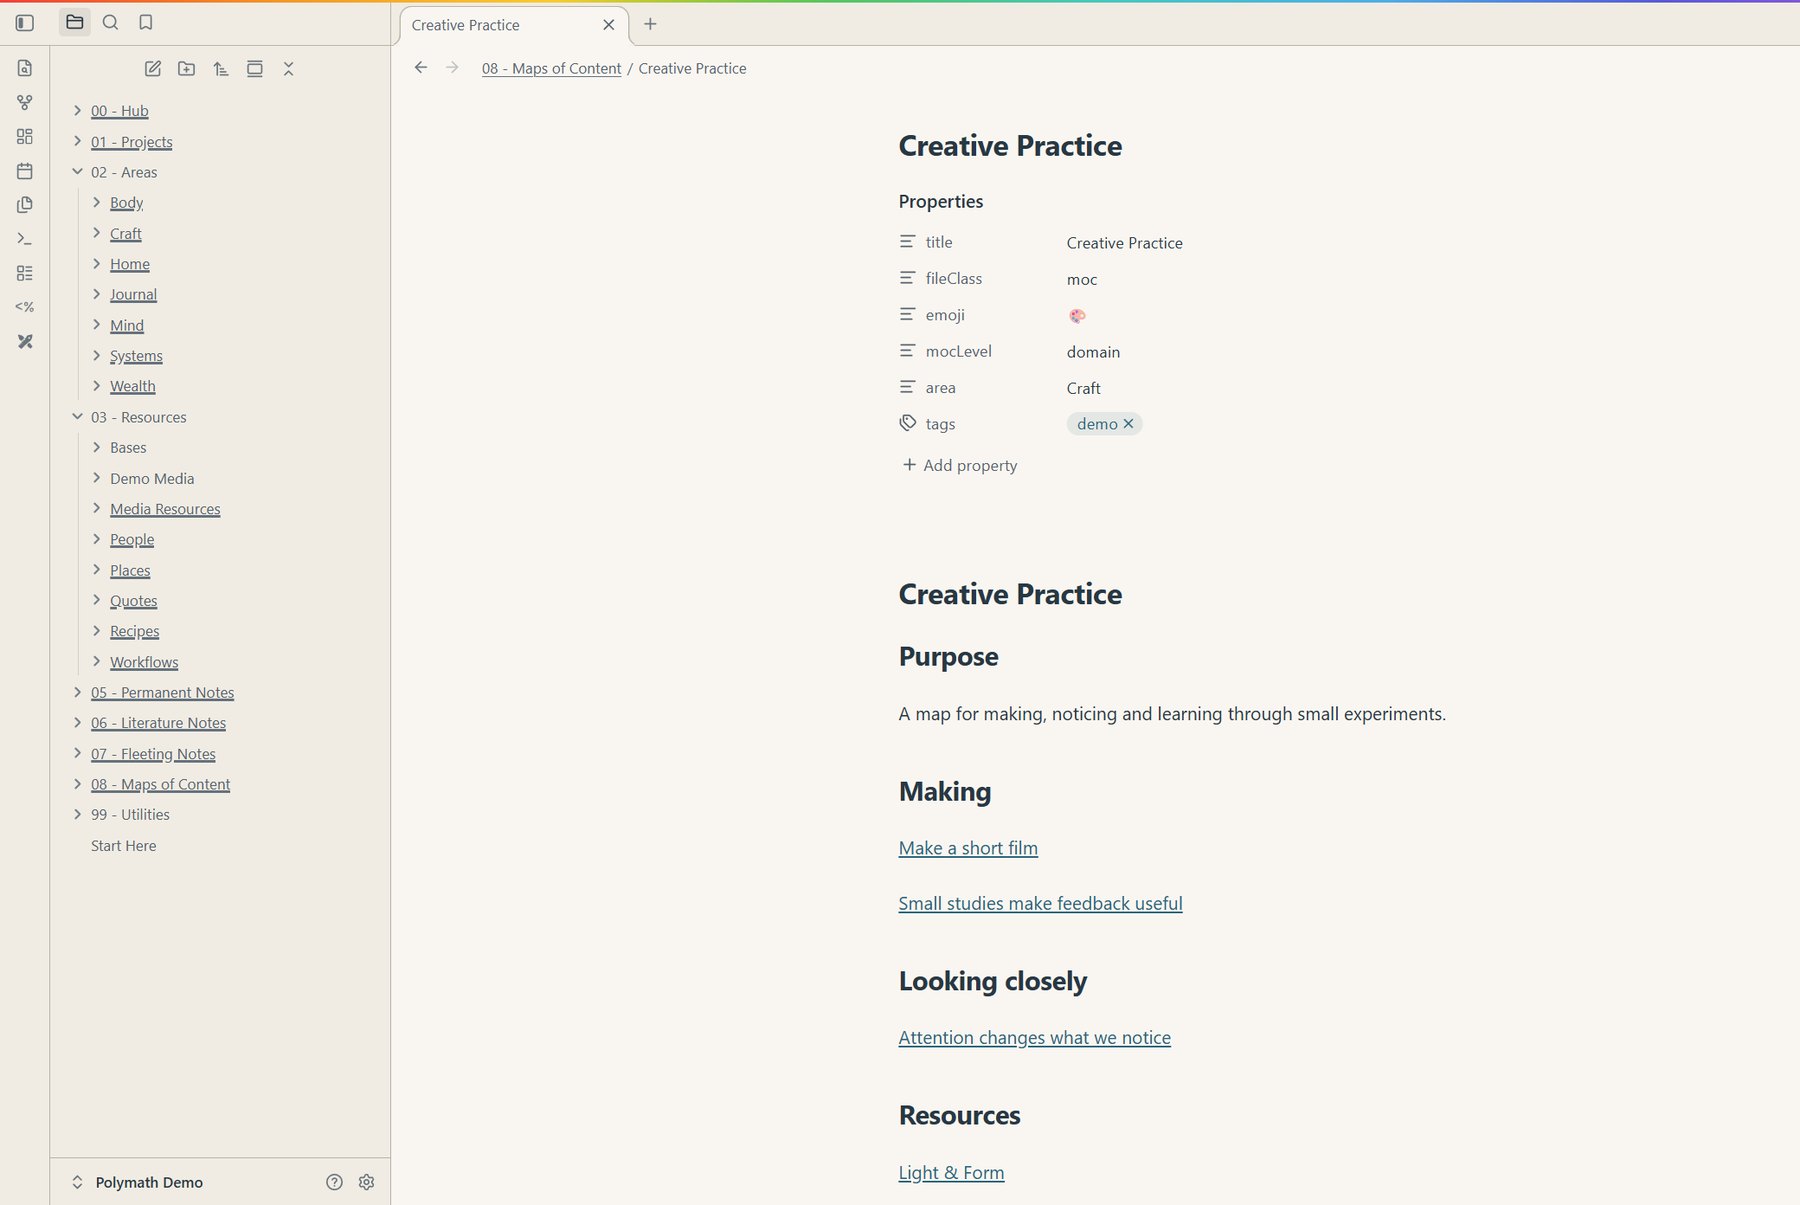The image size is (1800, 1205).
Task: Collapse the 03 - Resources folder
Action: click(78, 417)
